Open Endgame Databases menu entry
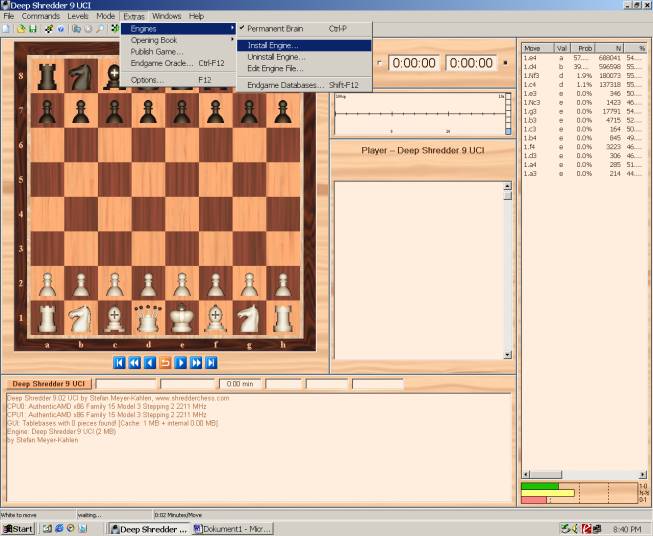Screen dimensions: 653x536 304,85
